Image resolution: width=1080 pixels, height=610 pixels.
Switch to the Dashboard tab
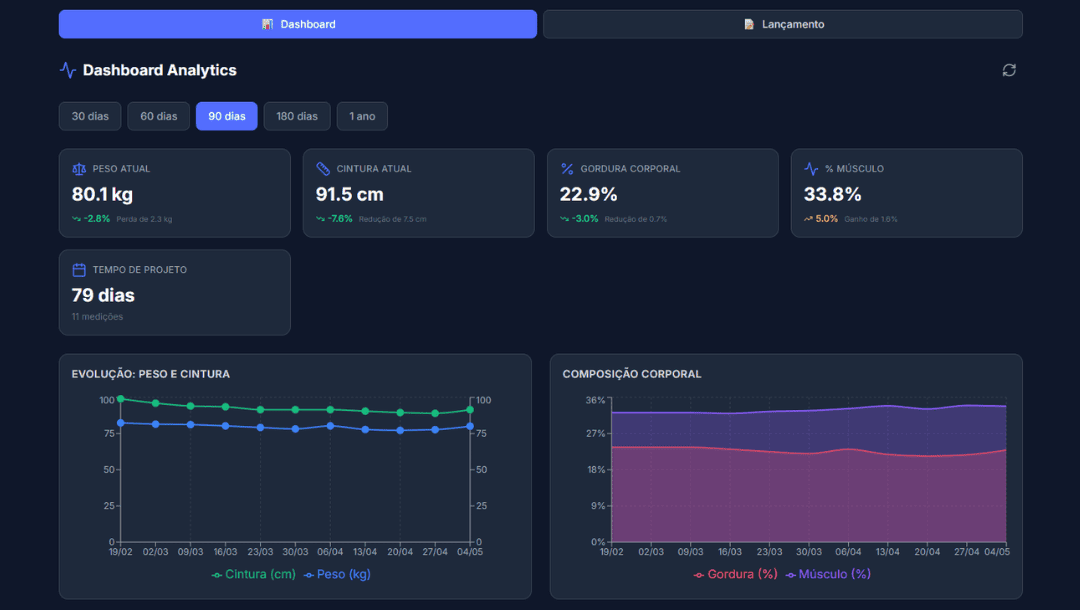(x=298, y=24)
